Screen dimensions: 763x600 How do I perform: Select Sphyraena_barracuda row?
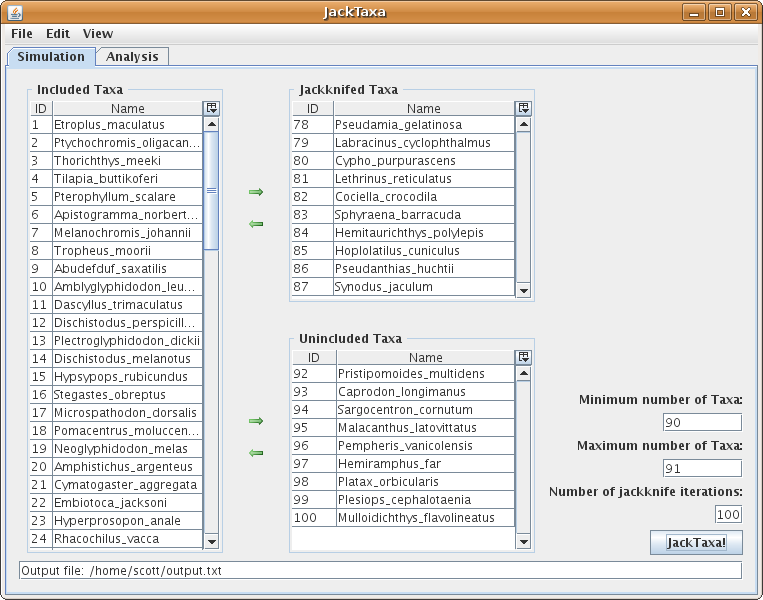point(403,215)
